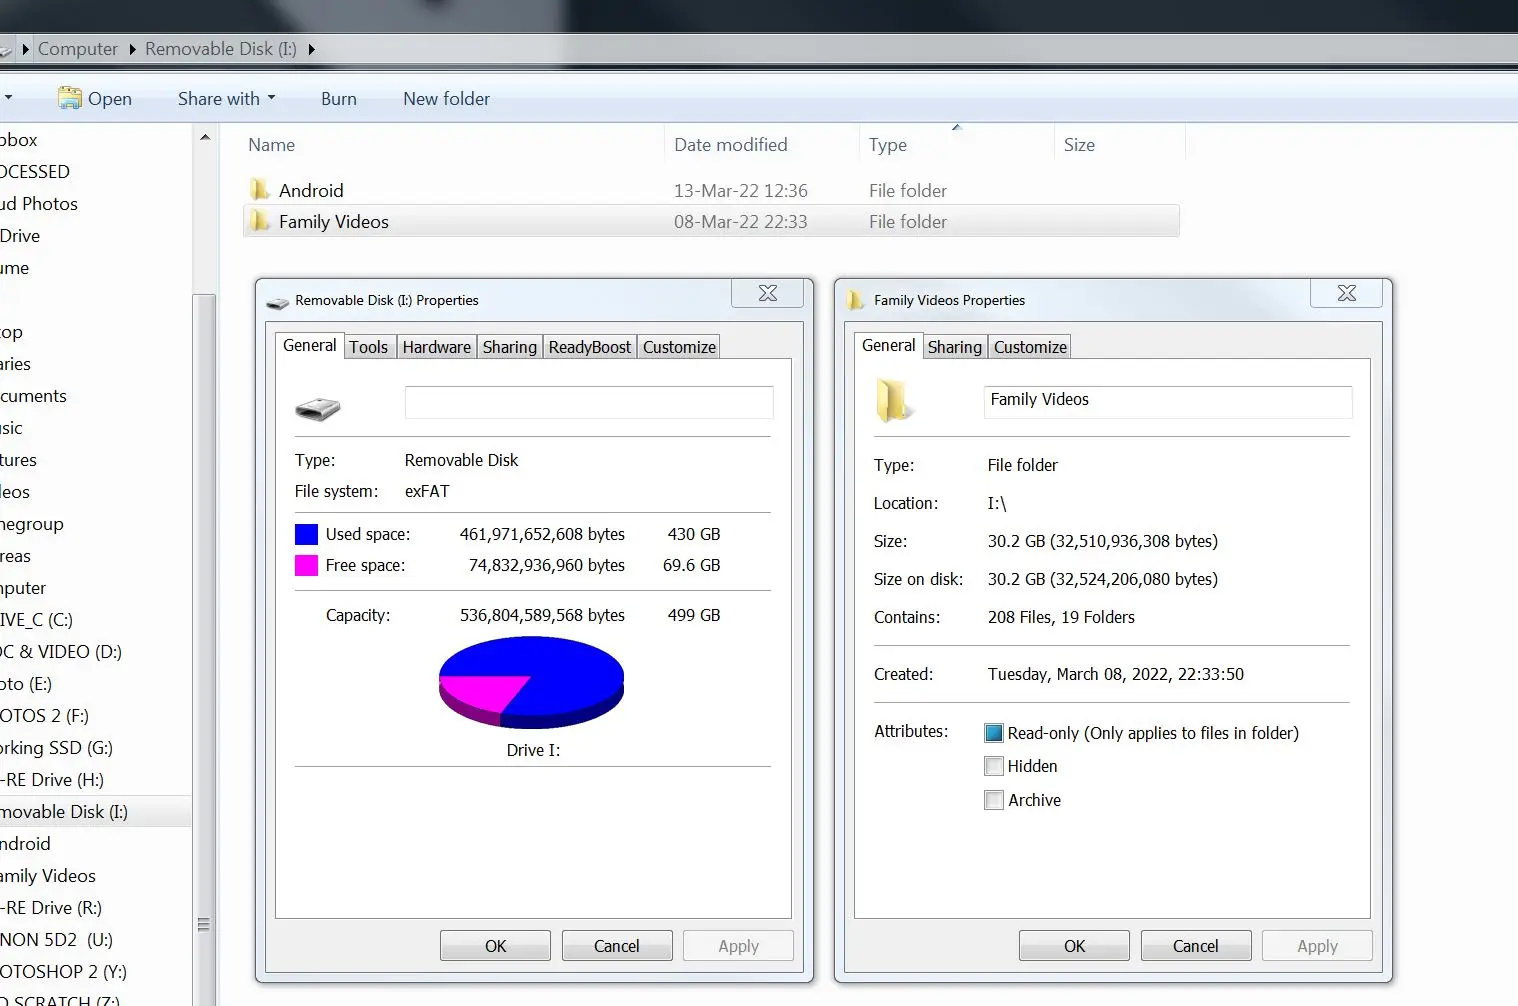Click the drive label input field

pyautogui.click(x=589, y=402)
